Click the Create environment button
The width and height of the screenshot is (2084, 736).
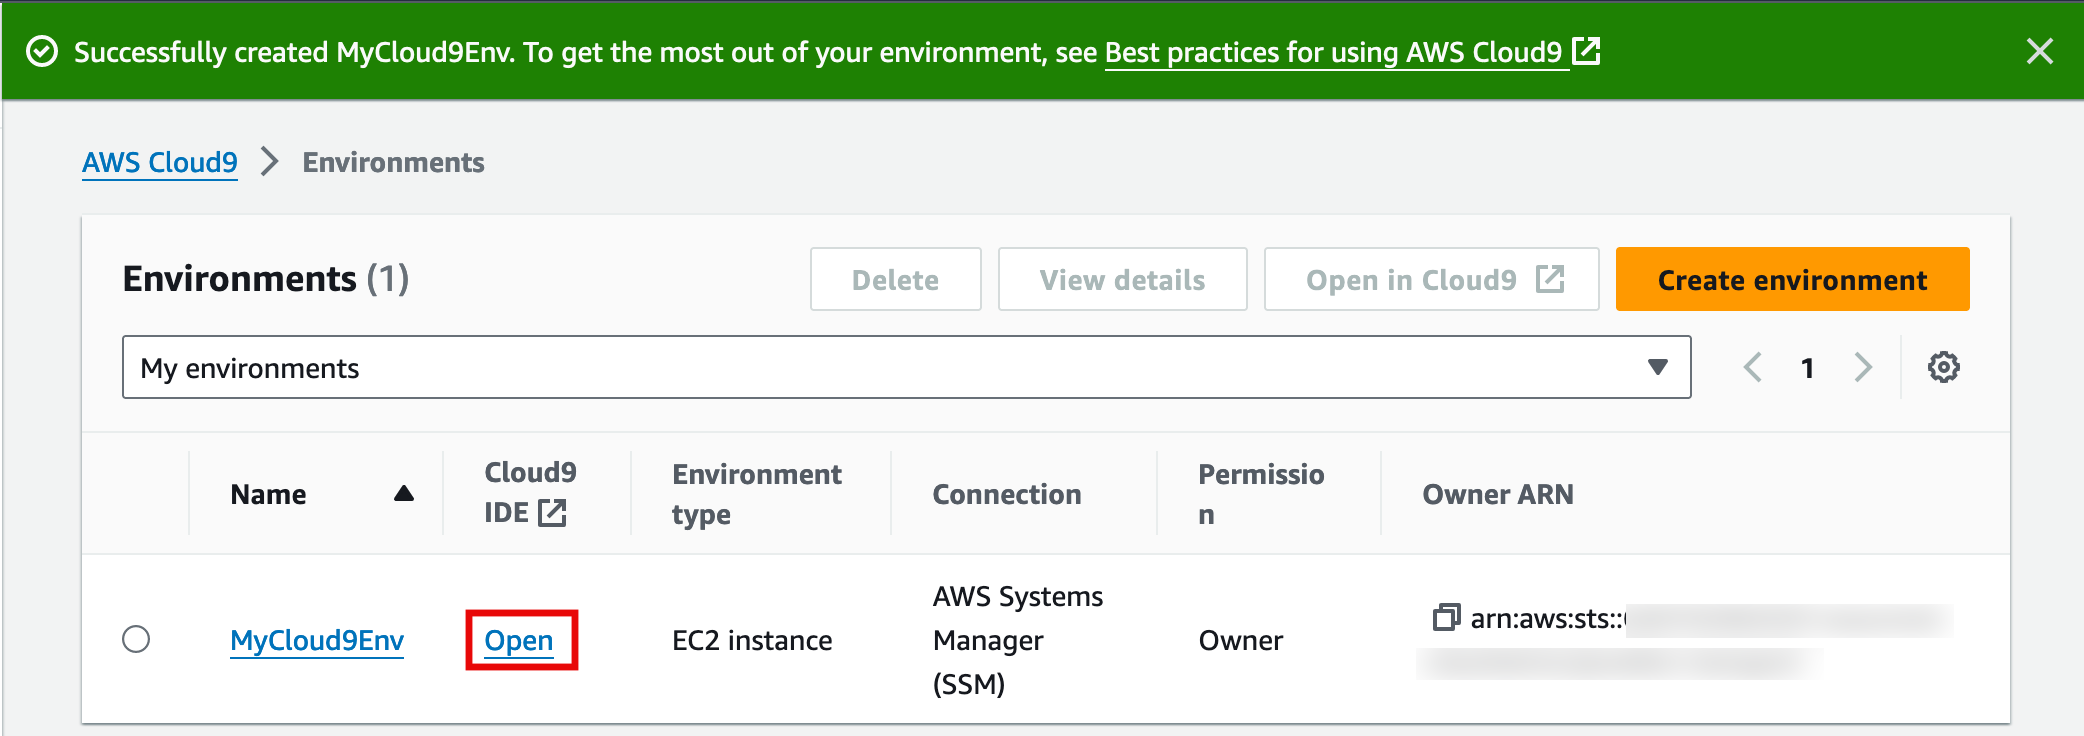coord(1792,280)
